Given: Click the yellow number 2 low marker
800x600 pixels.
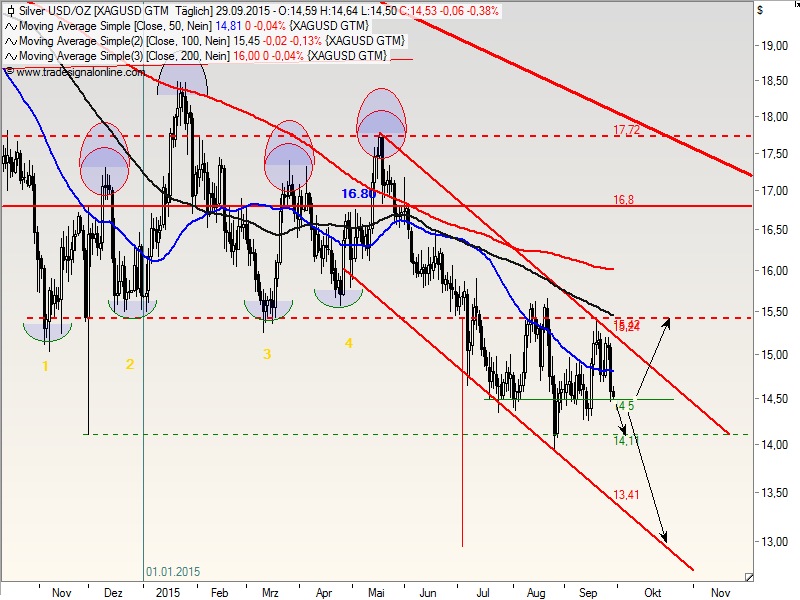Looking at the screenshot, I should (x=130, y=364).
